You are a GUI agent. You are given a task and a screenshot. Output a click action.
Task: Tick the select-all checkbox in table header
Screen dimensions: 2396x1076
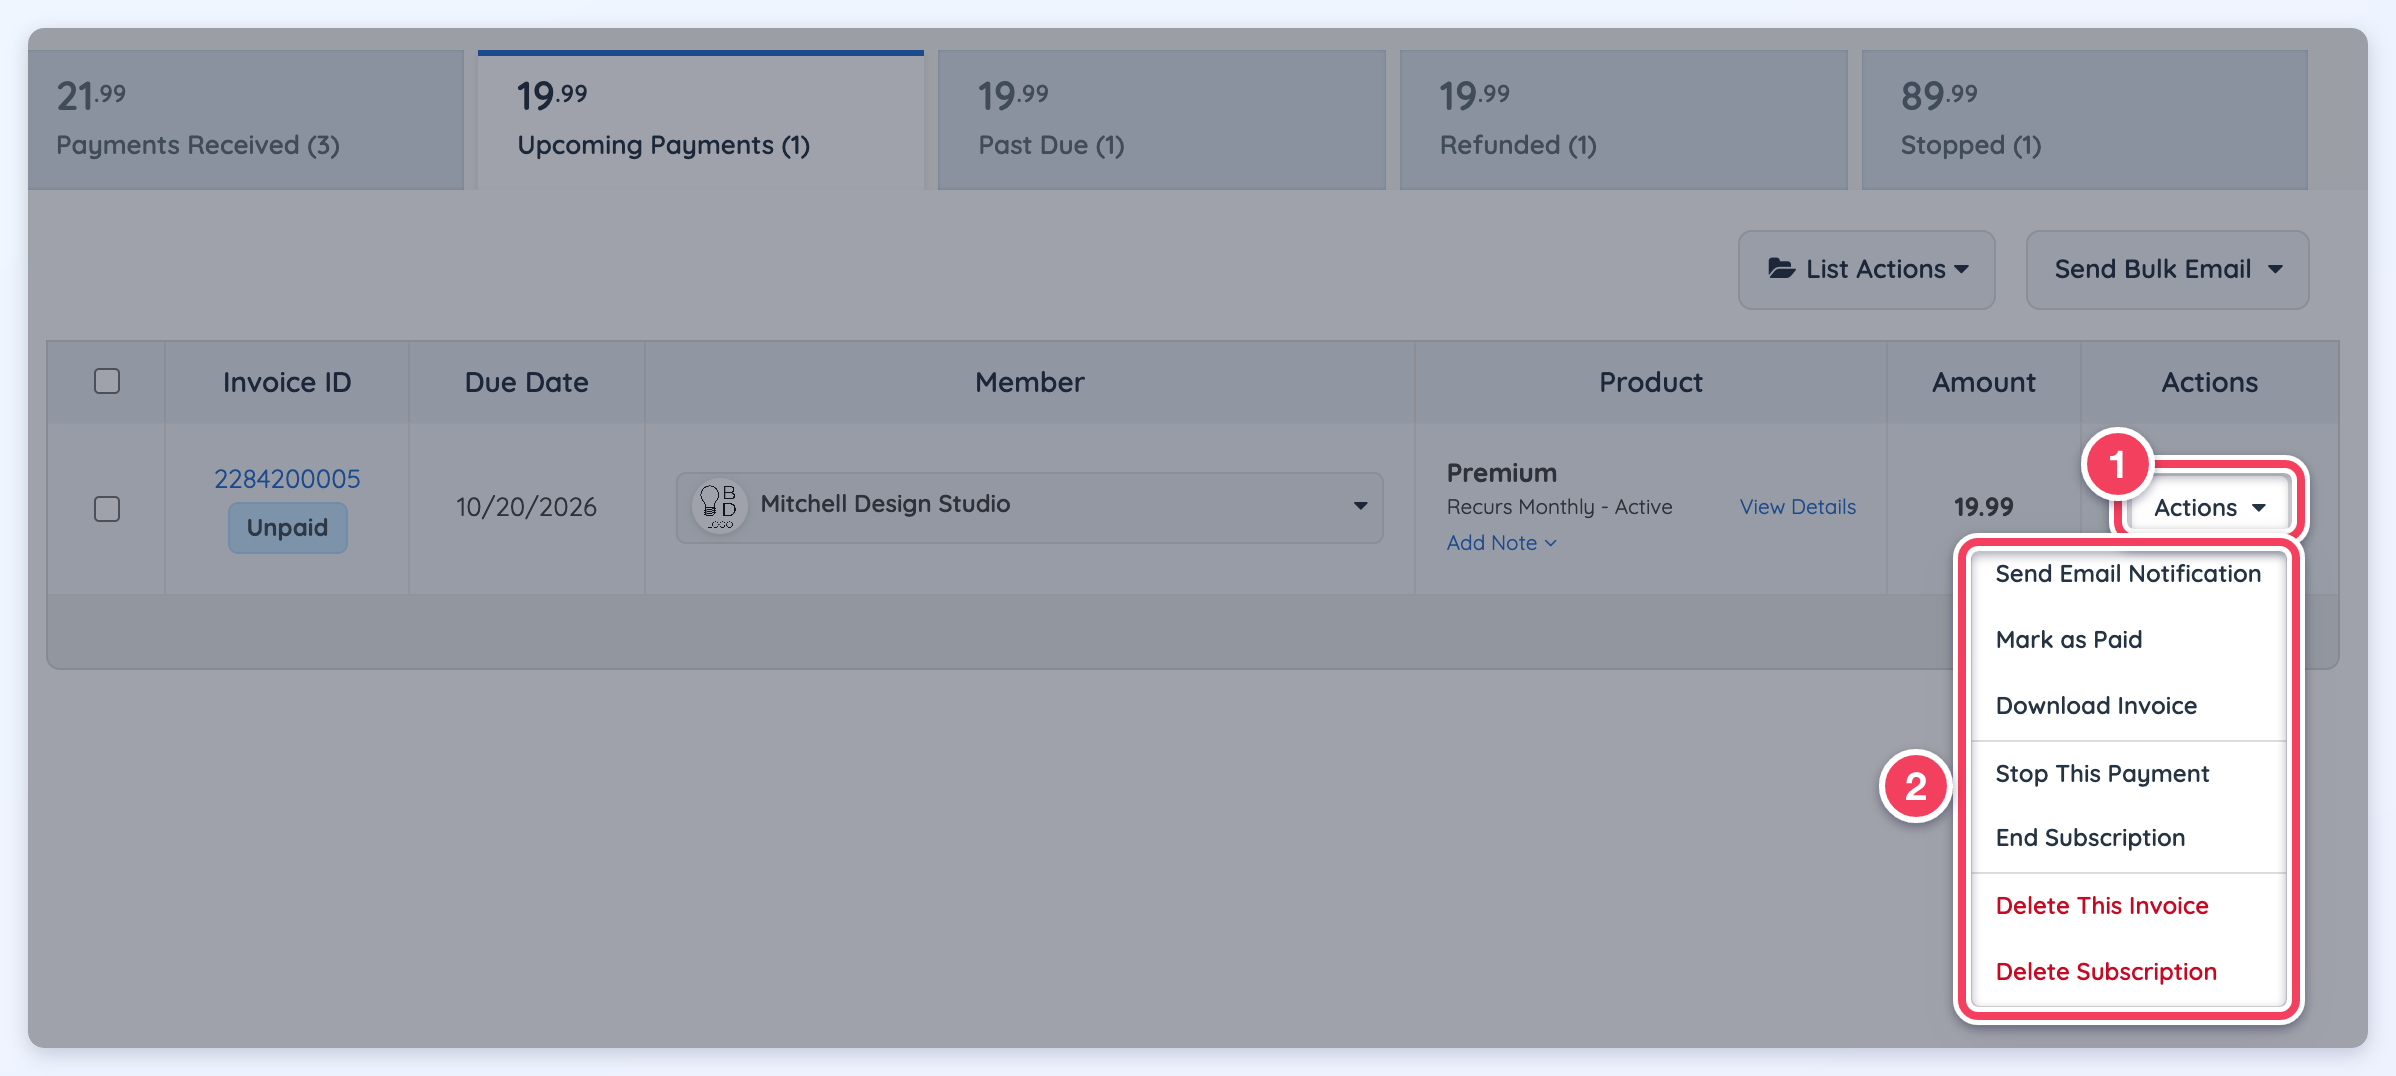107,381
